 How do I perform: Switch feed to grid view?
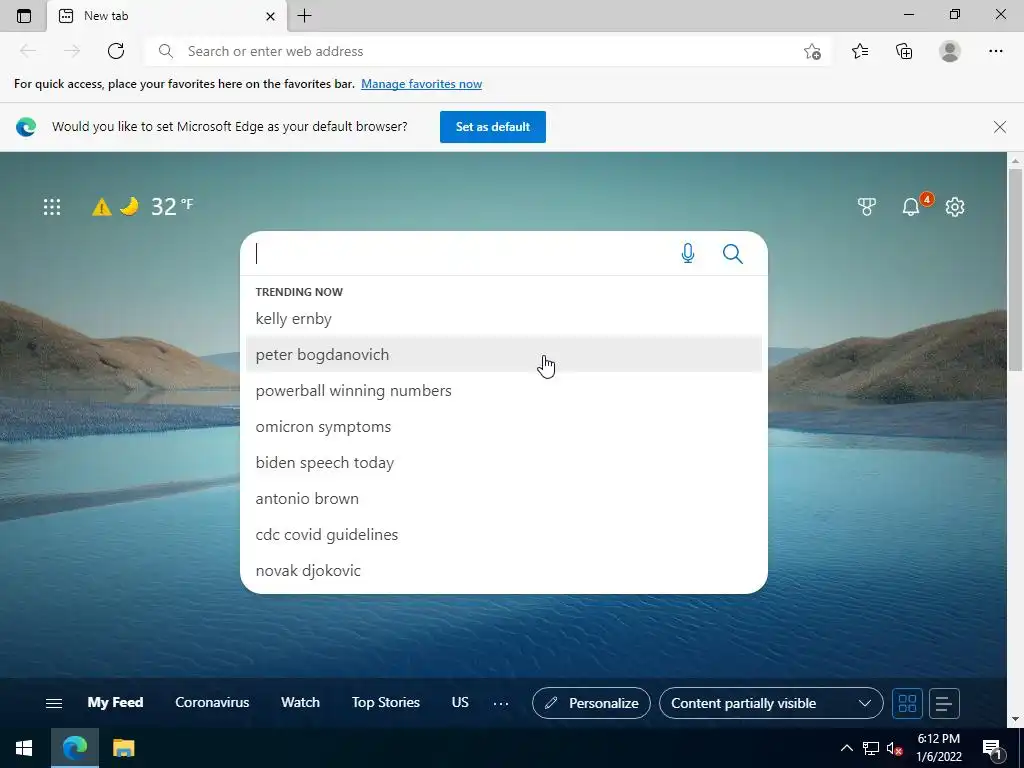pos(907,703)
